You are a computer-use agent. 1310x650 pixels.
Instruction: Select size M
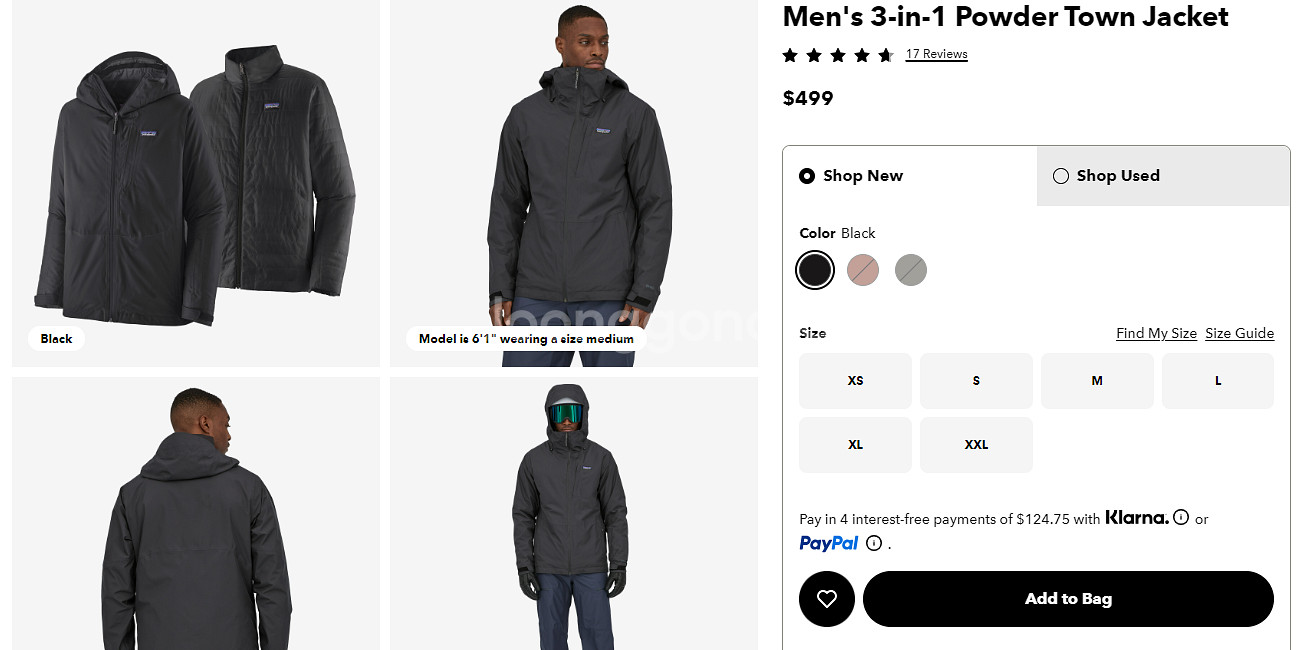pos(1097,381)
